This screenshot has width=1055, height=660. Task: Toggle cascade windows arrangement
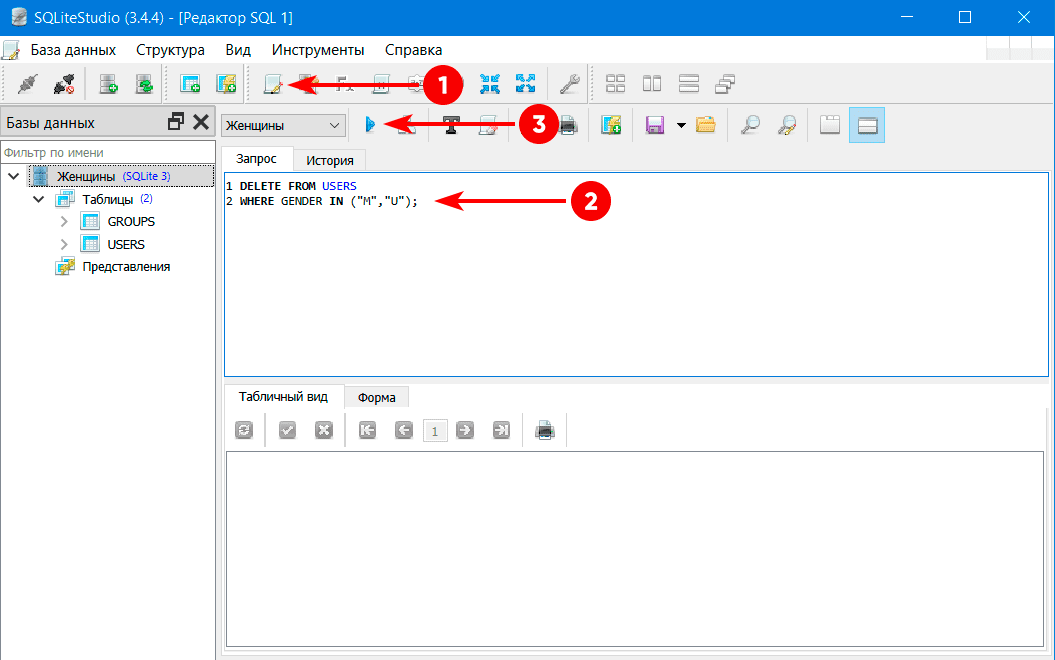coord(724,84)
